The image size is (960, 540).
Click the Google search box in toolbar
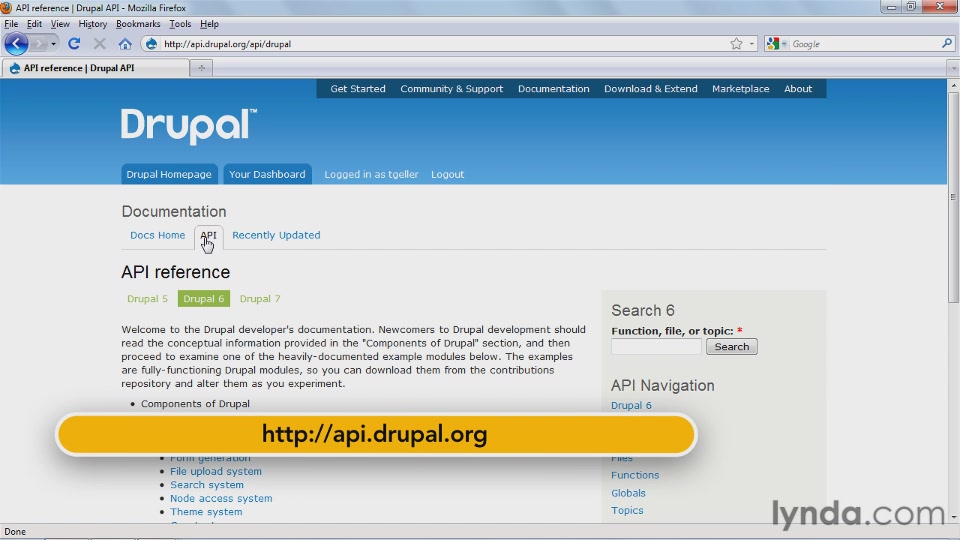pyautogui.click(x=864, y=44)
